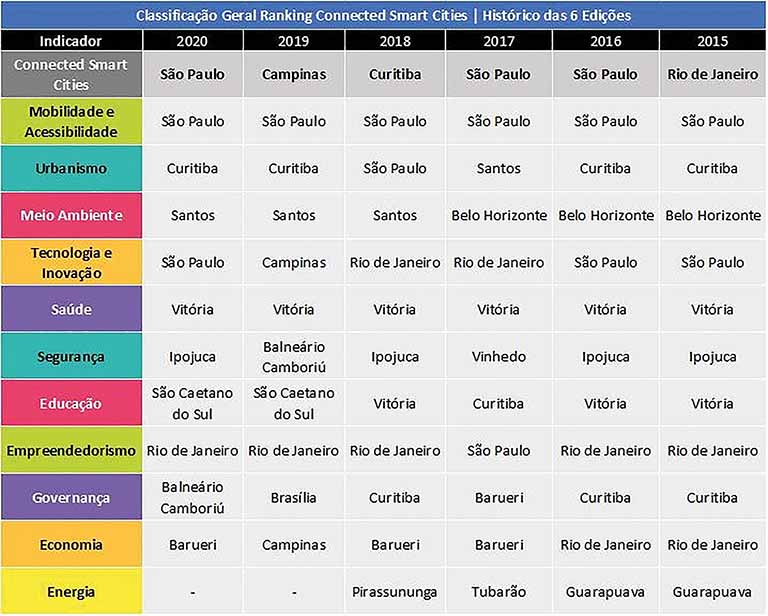Click the Pirassununga cell in the Energia row
Image resolution: width=768 pixels, height=616 pixels.
click(395, 592)
